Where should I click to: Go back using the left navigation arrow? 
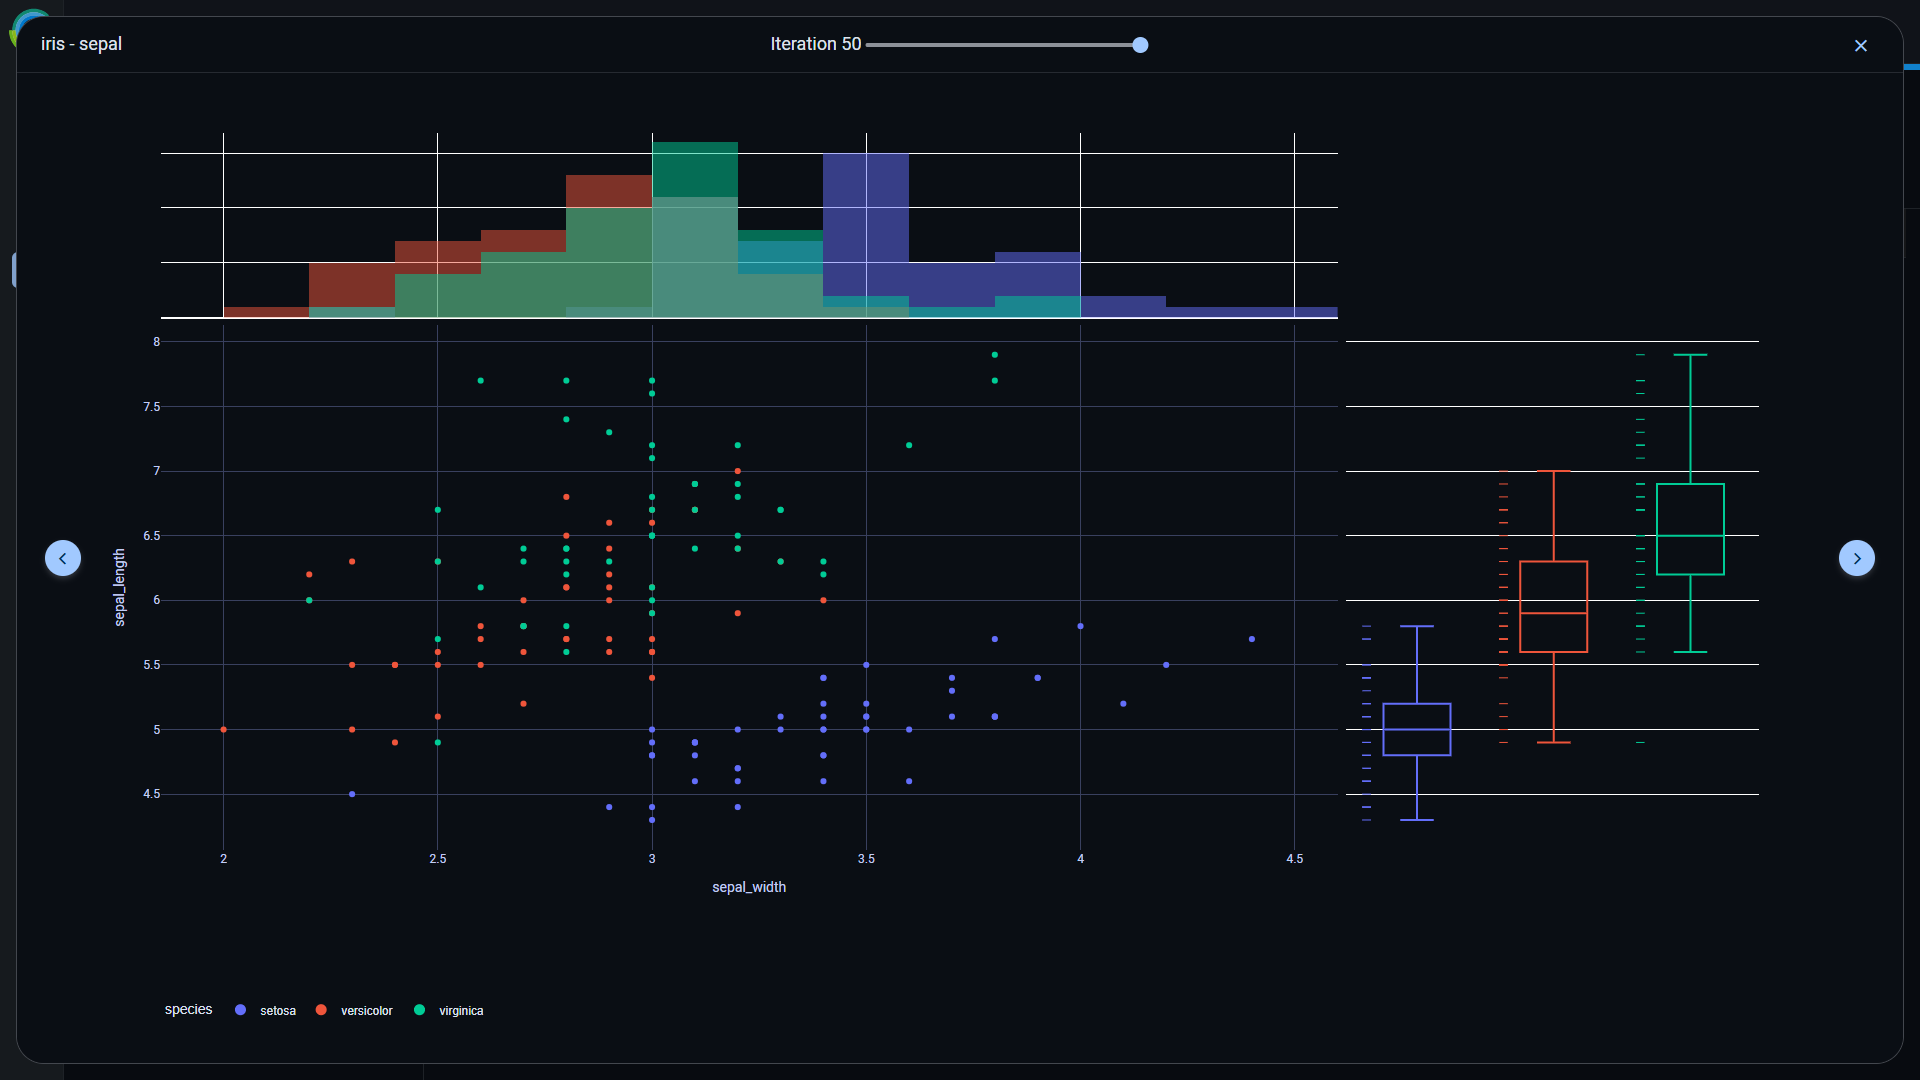tap(63, 558)
